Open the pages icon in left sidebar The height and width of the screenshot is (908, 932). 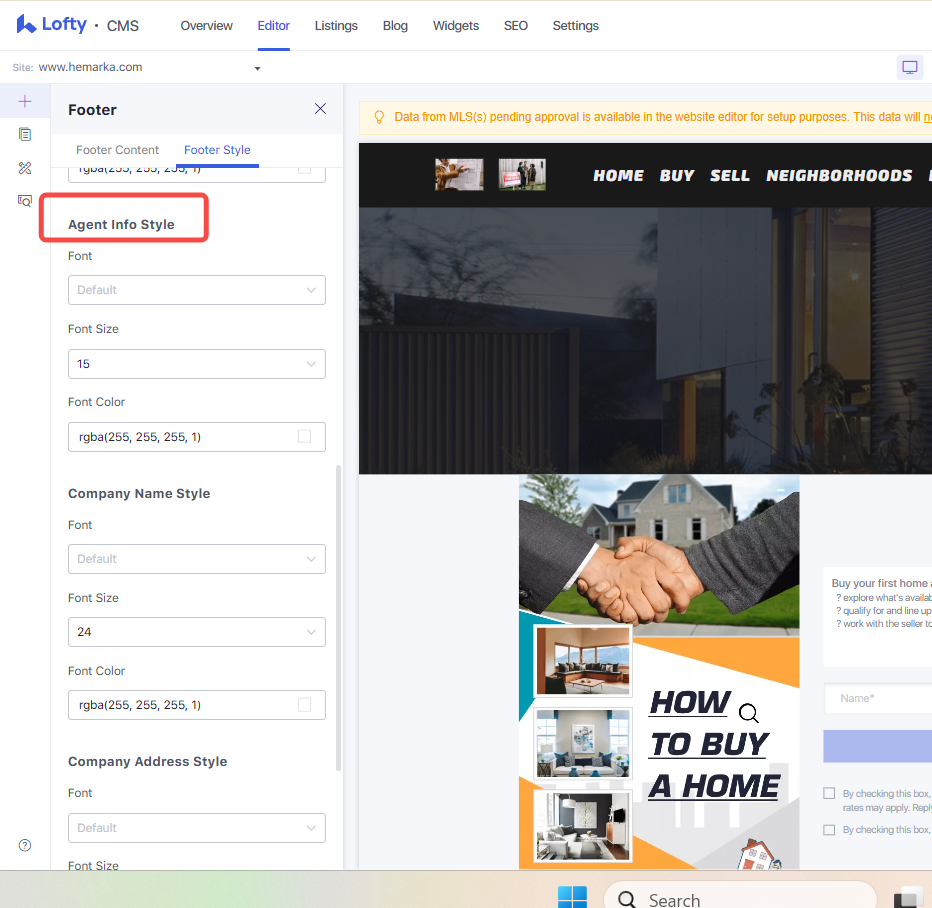[25, 134]
